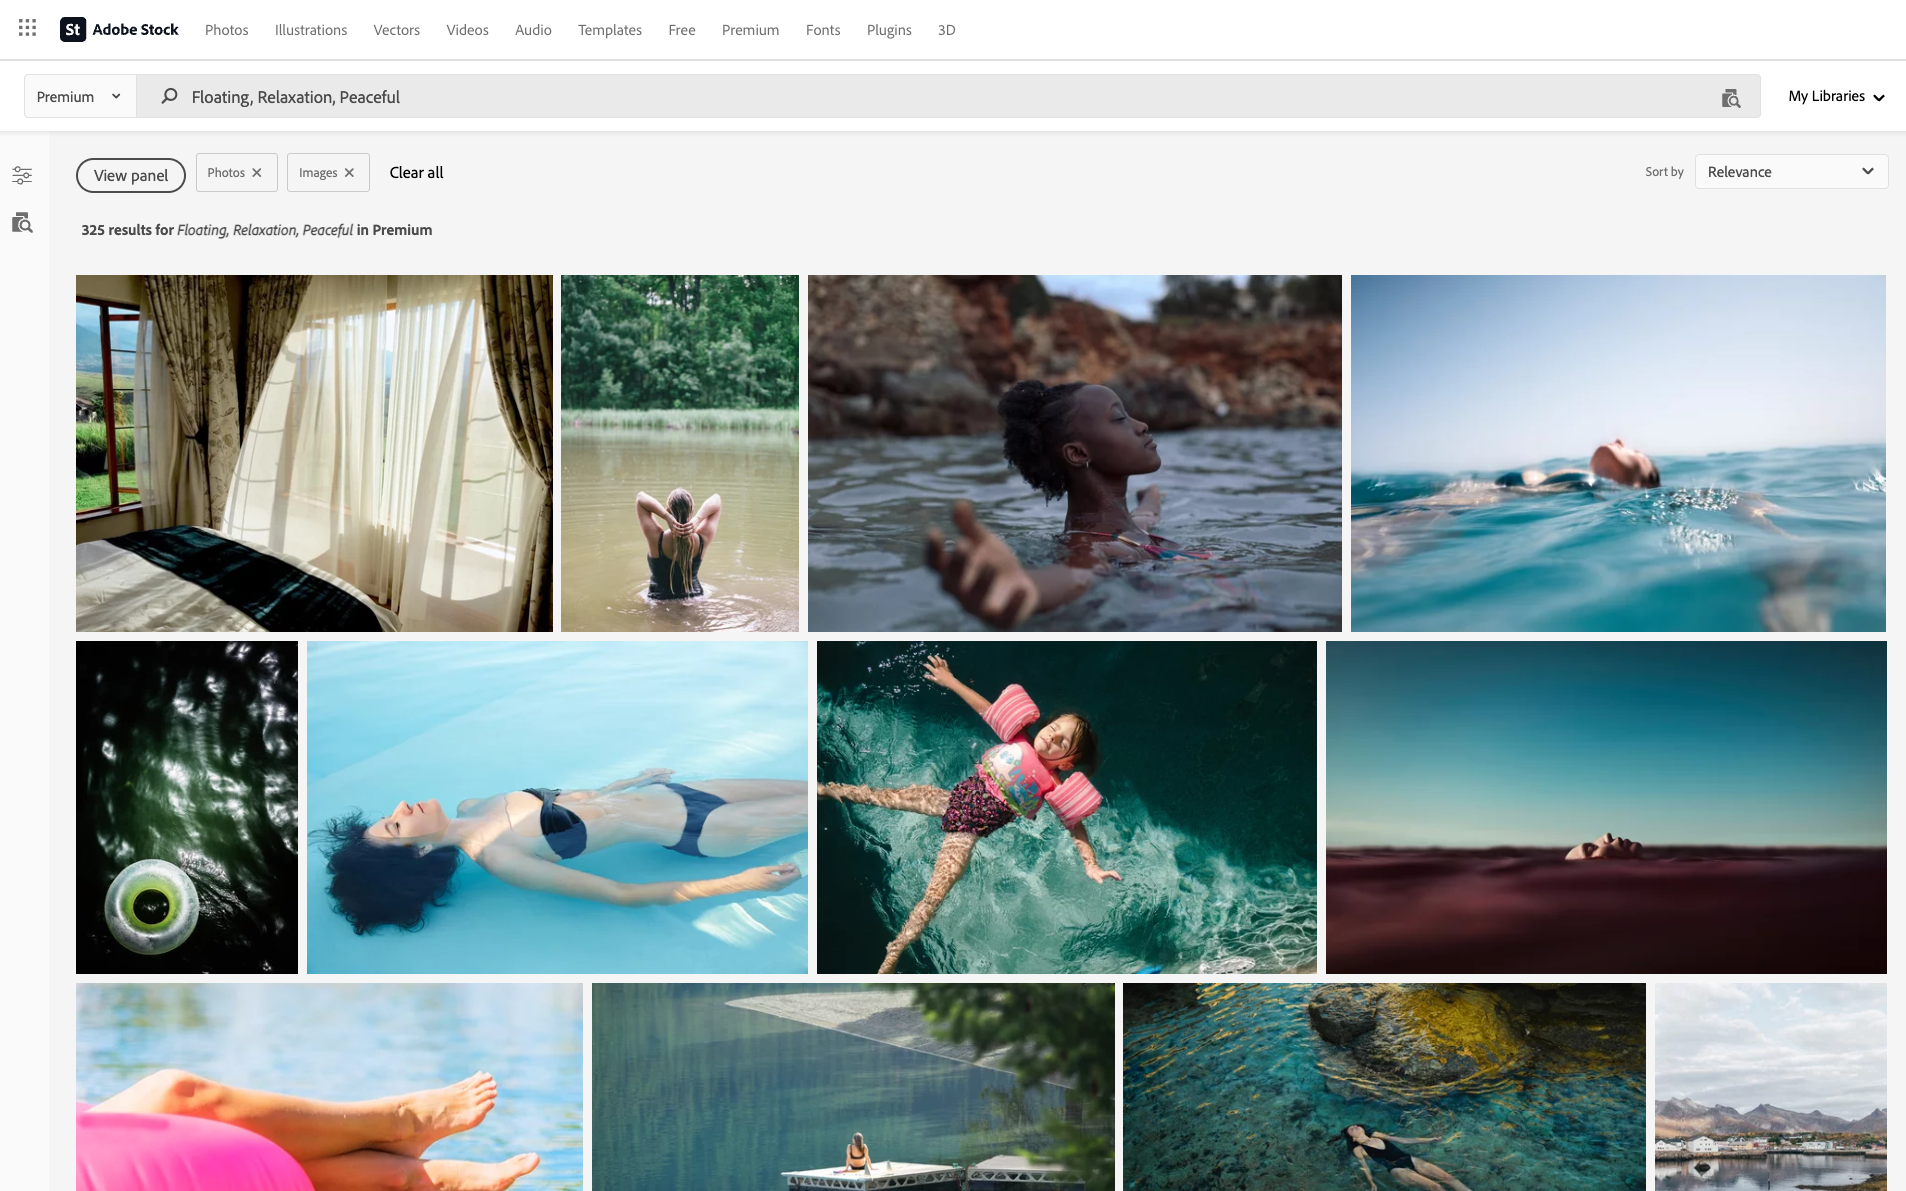Viewport: 1906px width, 1191px height.
Task: Open the filters sliders icon in sidebar
Action: [x=22, y=176]
